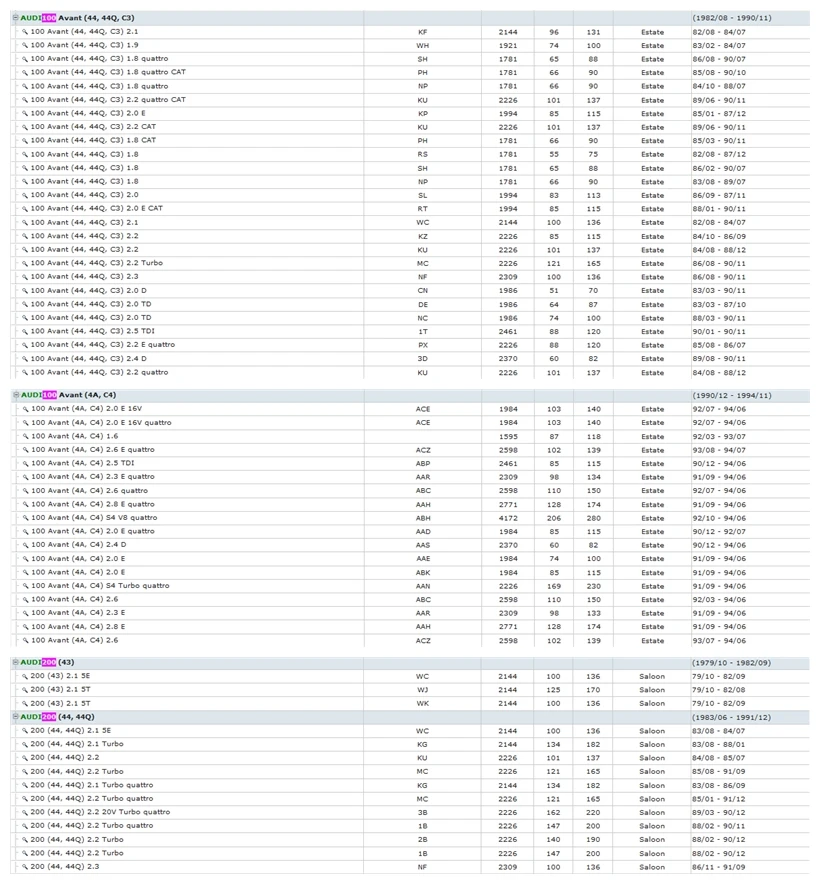This screenshot has width=820, height=884.
Task: Open 100 Avant (4A, C4) 2.8 E quattro entry
Action: pos(92,504)
